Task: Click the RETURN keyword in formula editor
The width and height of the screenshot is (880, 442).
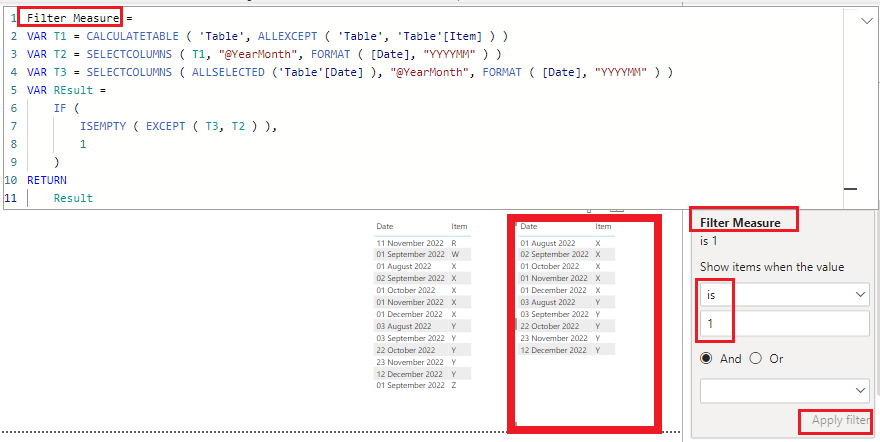Action: tap(47, 180)
